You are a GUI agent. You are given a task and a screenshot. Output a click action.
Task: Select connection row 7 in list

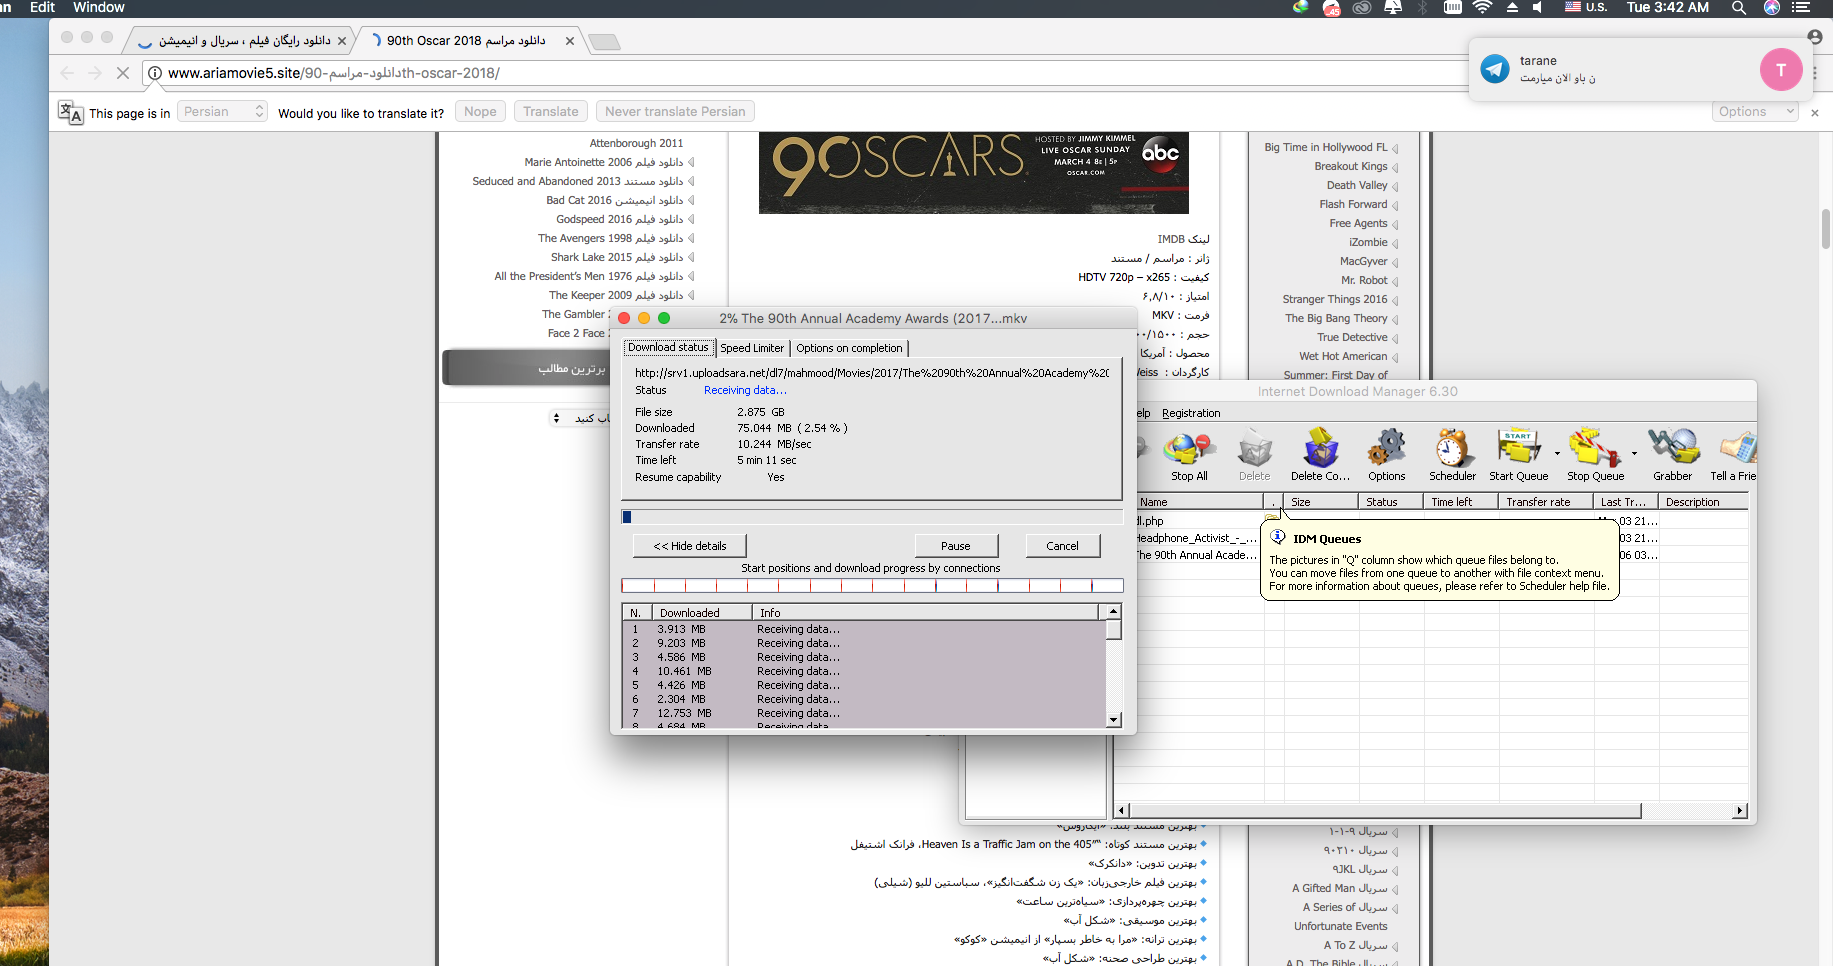pyautogui.click(x=864, y=713)
